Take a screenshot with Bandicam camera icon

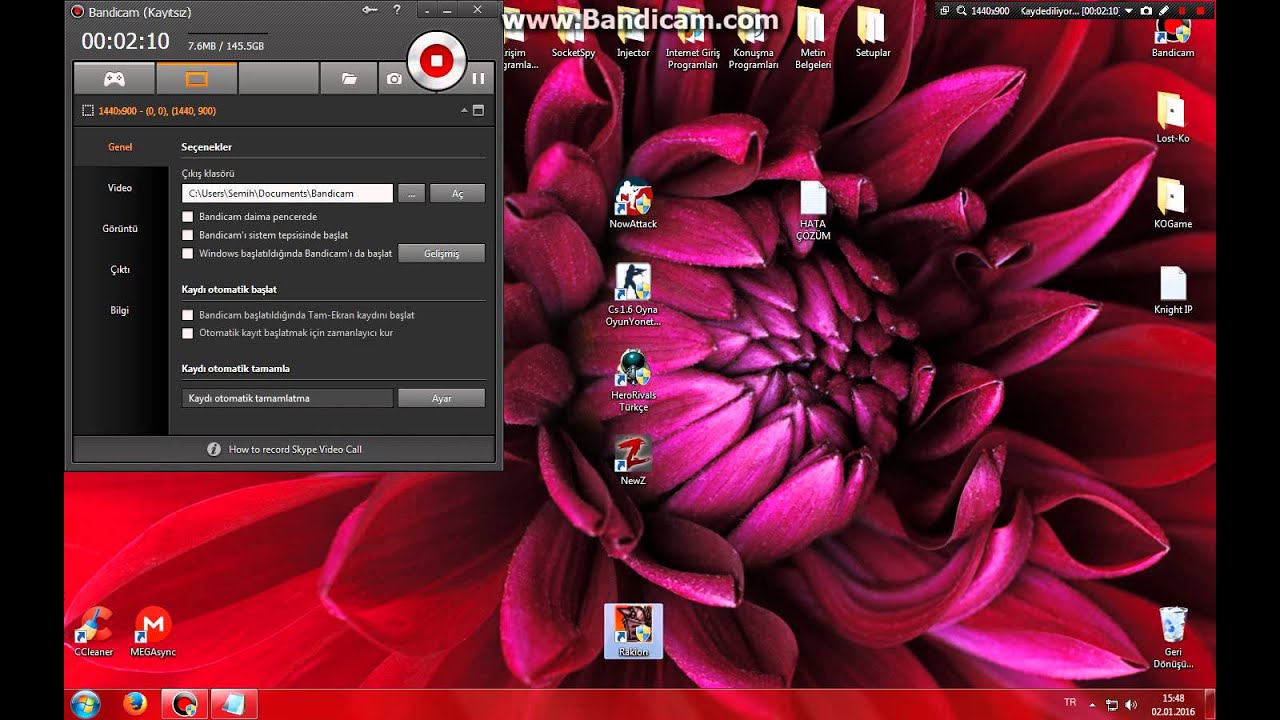(394, 78)
